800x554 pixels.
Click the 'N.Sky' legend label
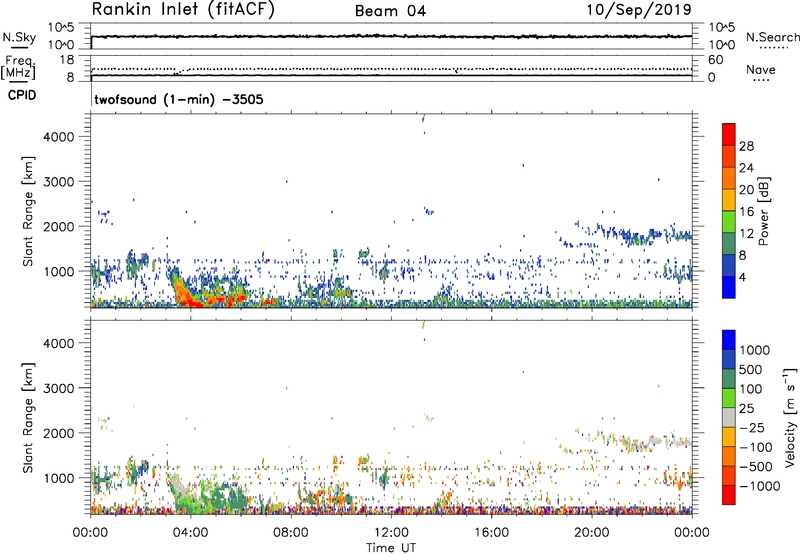19,37
